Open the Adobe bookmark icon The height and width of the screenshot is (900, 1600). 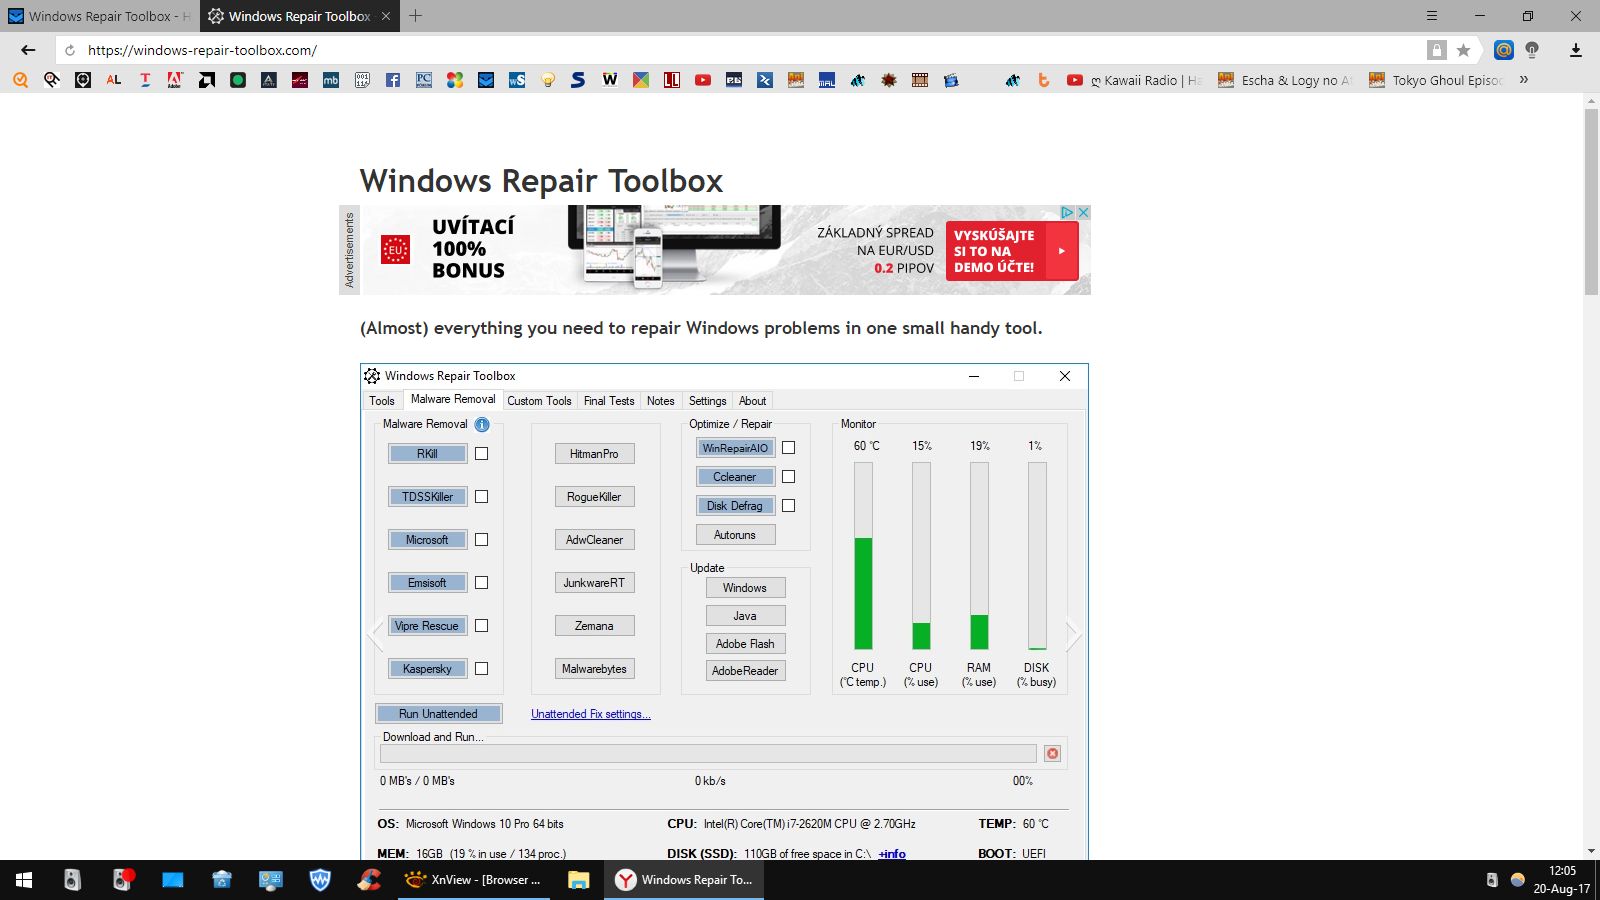pyautogui.click(x=176, y=80)
